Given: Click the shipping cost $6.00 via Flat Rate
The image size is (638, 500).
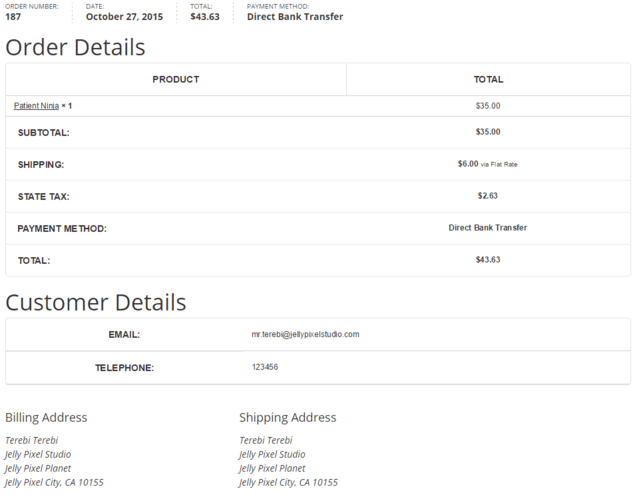Looking at the screenshot, I should pos(487,164).
